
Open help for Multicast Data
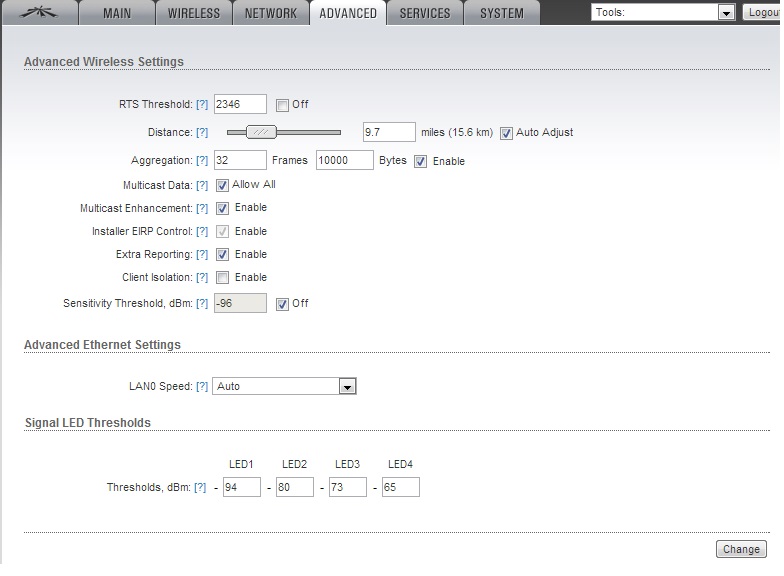point(202,186)
